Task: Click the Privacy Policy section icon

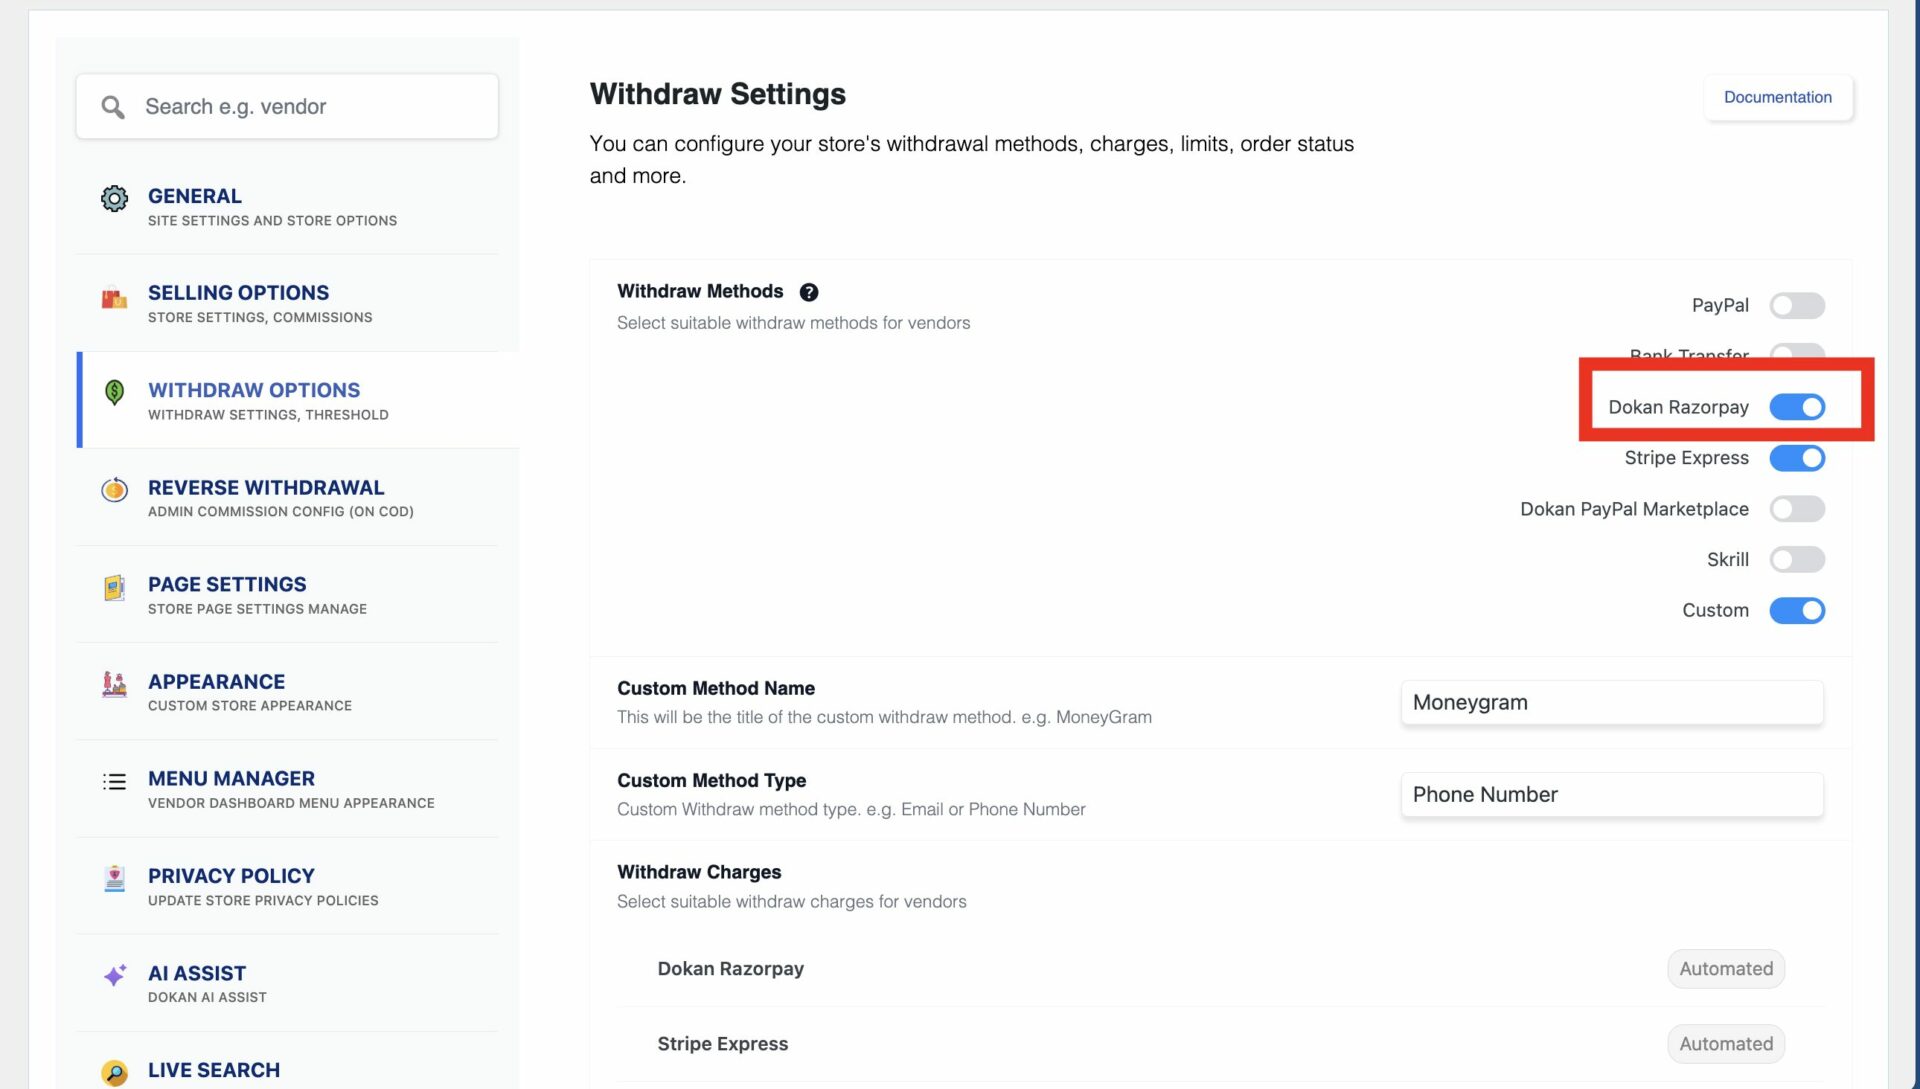Action: [114, 879]
